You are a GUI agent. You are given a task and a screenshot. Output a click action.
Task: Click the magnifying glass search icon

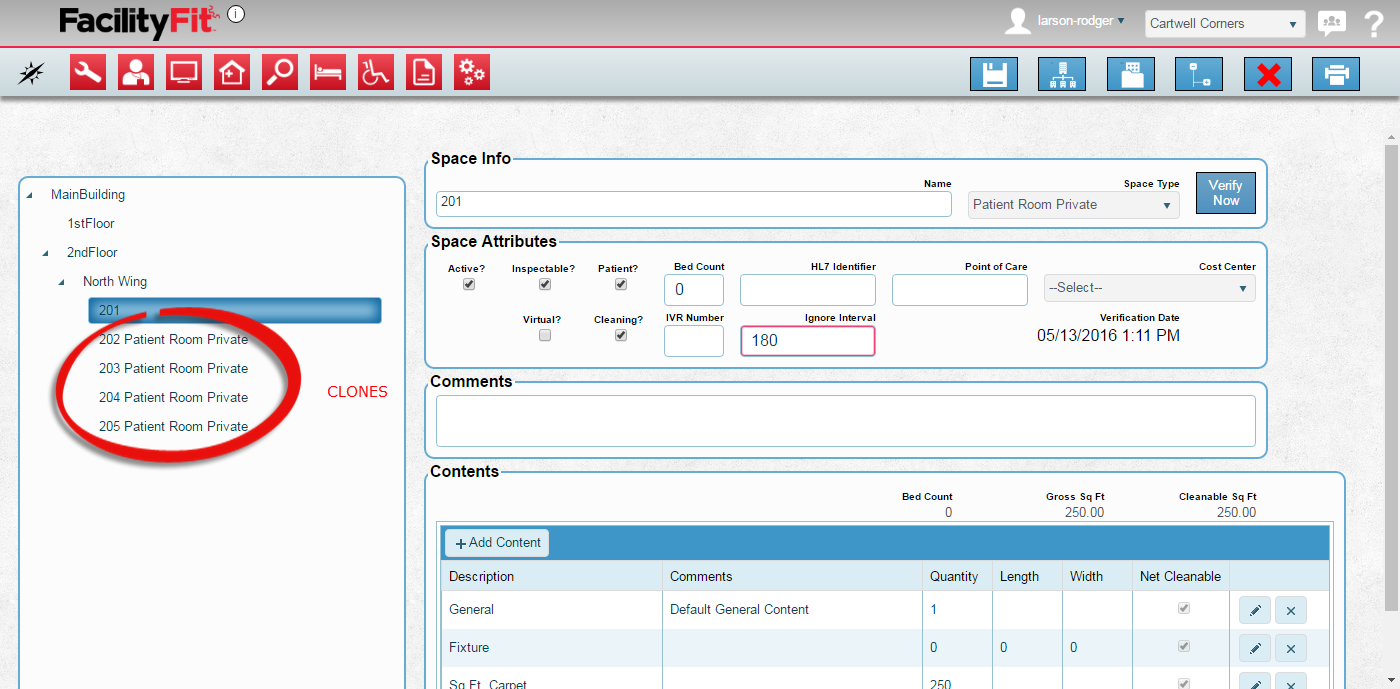coord(280,73)
